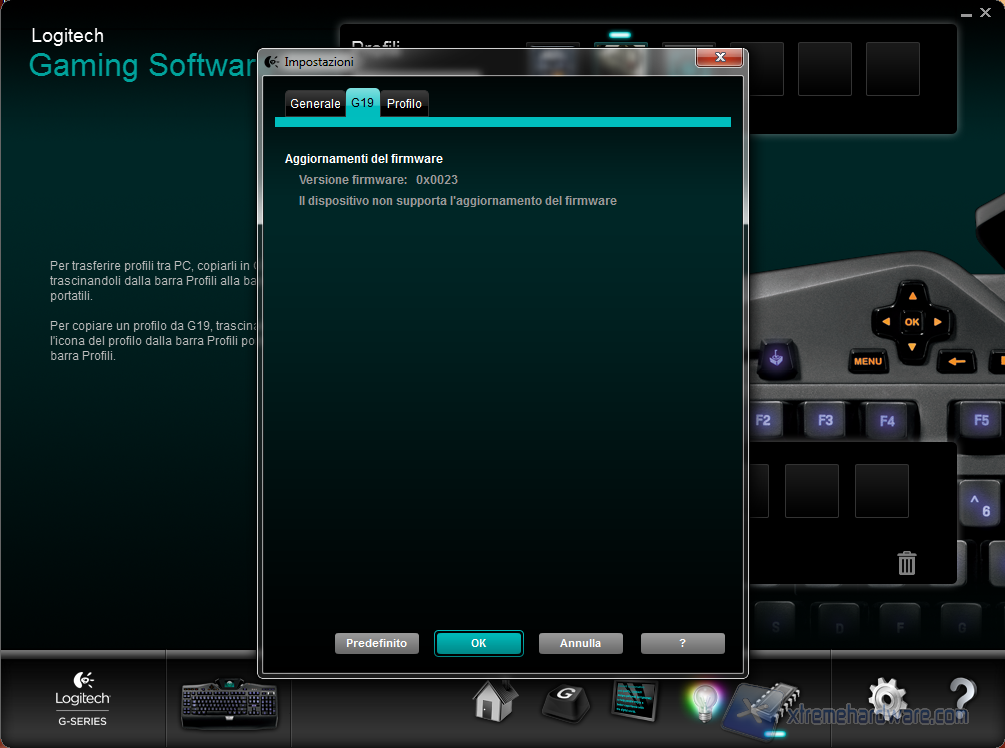Open backlight color lightbulb icon
Image resolution: width=1005 pixels, height=748 pixels.
coord(704,702)
